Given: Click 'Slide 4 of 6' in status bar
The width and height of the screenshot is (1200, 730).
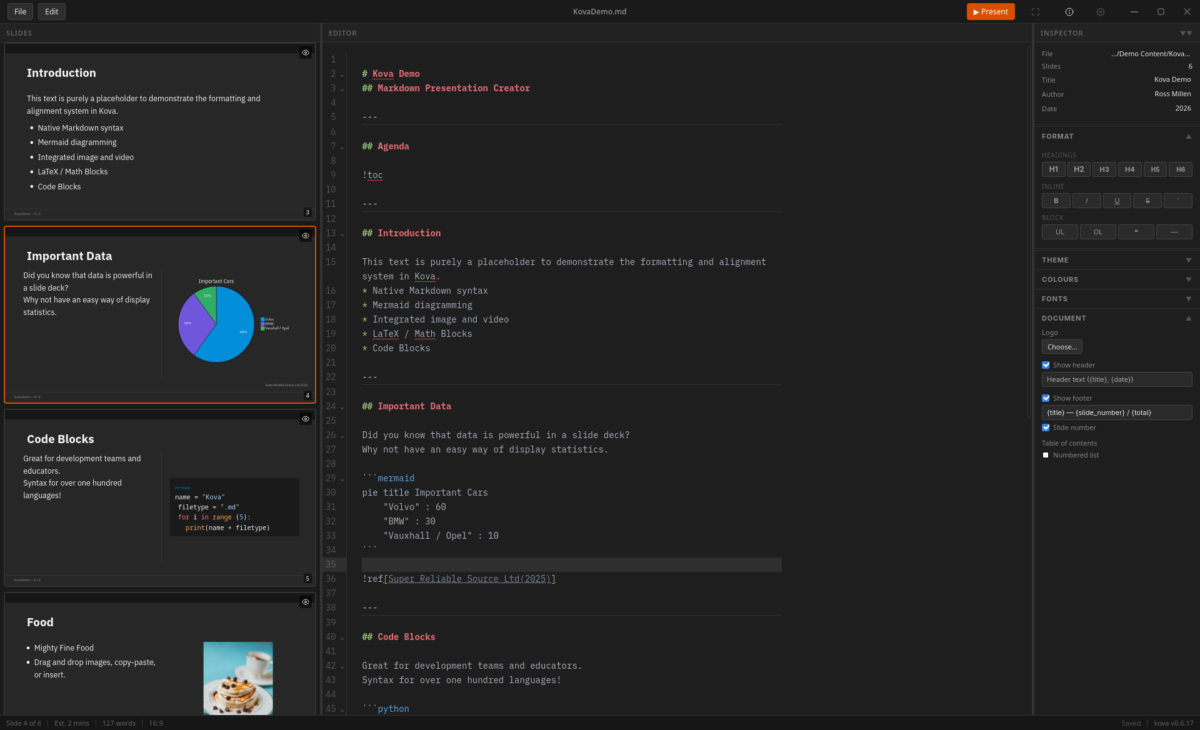Looking at the screenshot, I should [24, 722].
